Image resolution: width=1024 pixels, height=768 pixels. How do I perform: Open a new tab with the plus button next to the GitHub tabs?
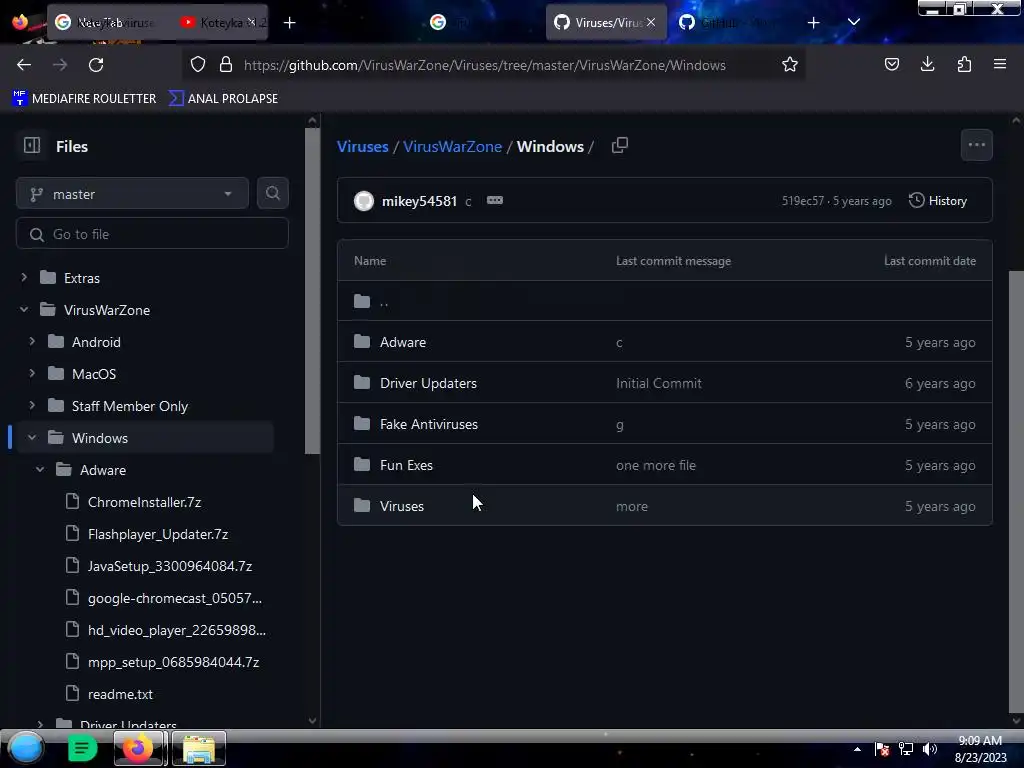(x=813, y=23)
